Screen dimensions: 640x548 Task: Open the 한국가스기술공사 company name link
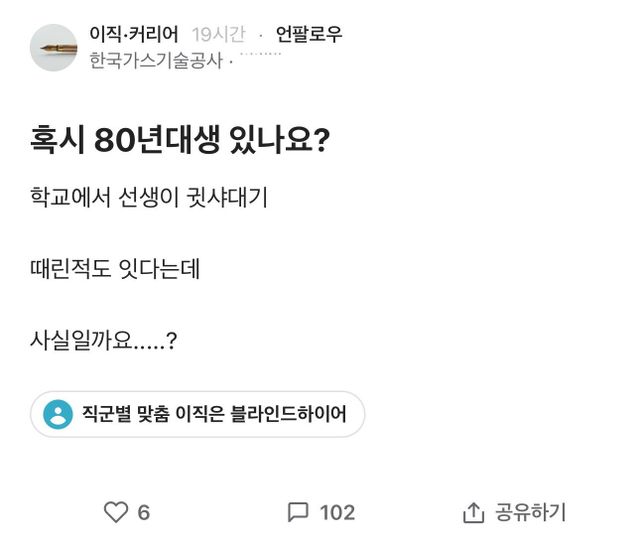[155, 61]
